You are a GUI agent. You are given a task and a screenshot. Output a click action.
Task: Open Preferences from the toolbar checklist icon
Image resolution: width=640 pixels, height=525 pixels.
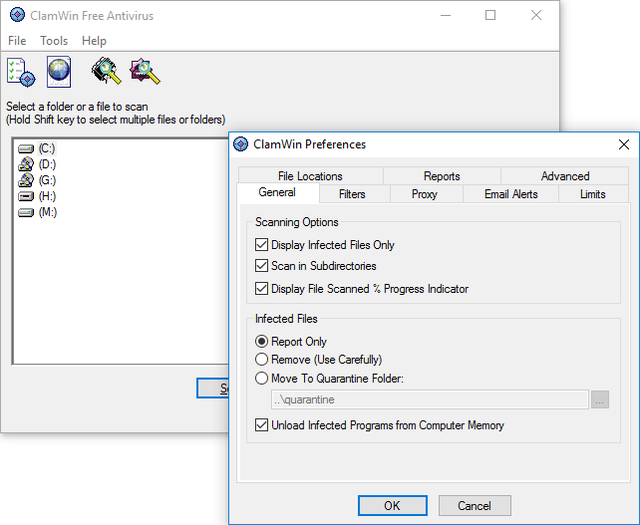point(20,72)
